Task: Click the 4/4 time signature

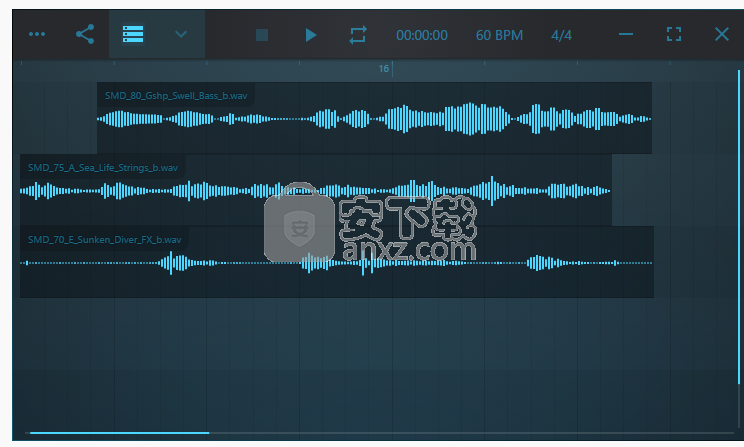Action: [x=561, y=35]
